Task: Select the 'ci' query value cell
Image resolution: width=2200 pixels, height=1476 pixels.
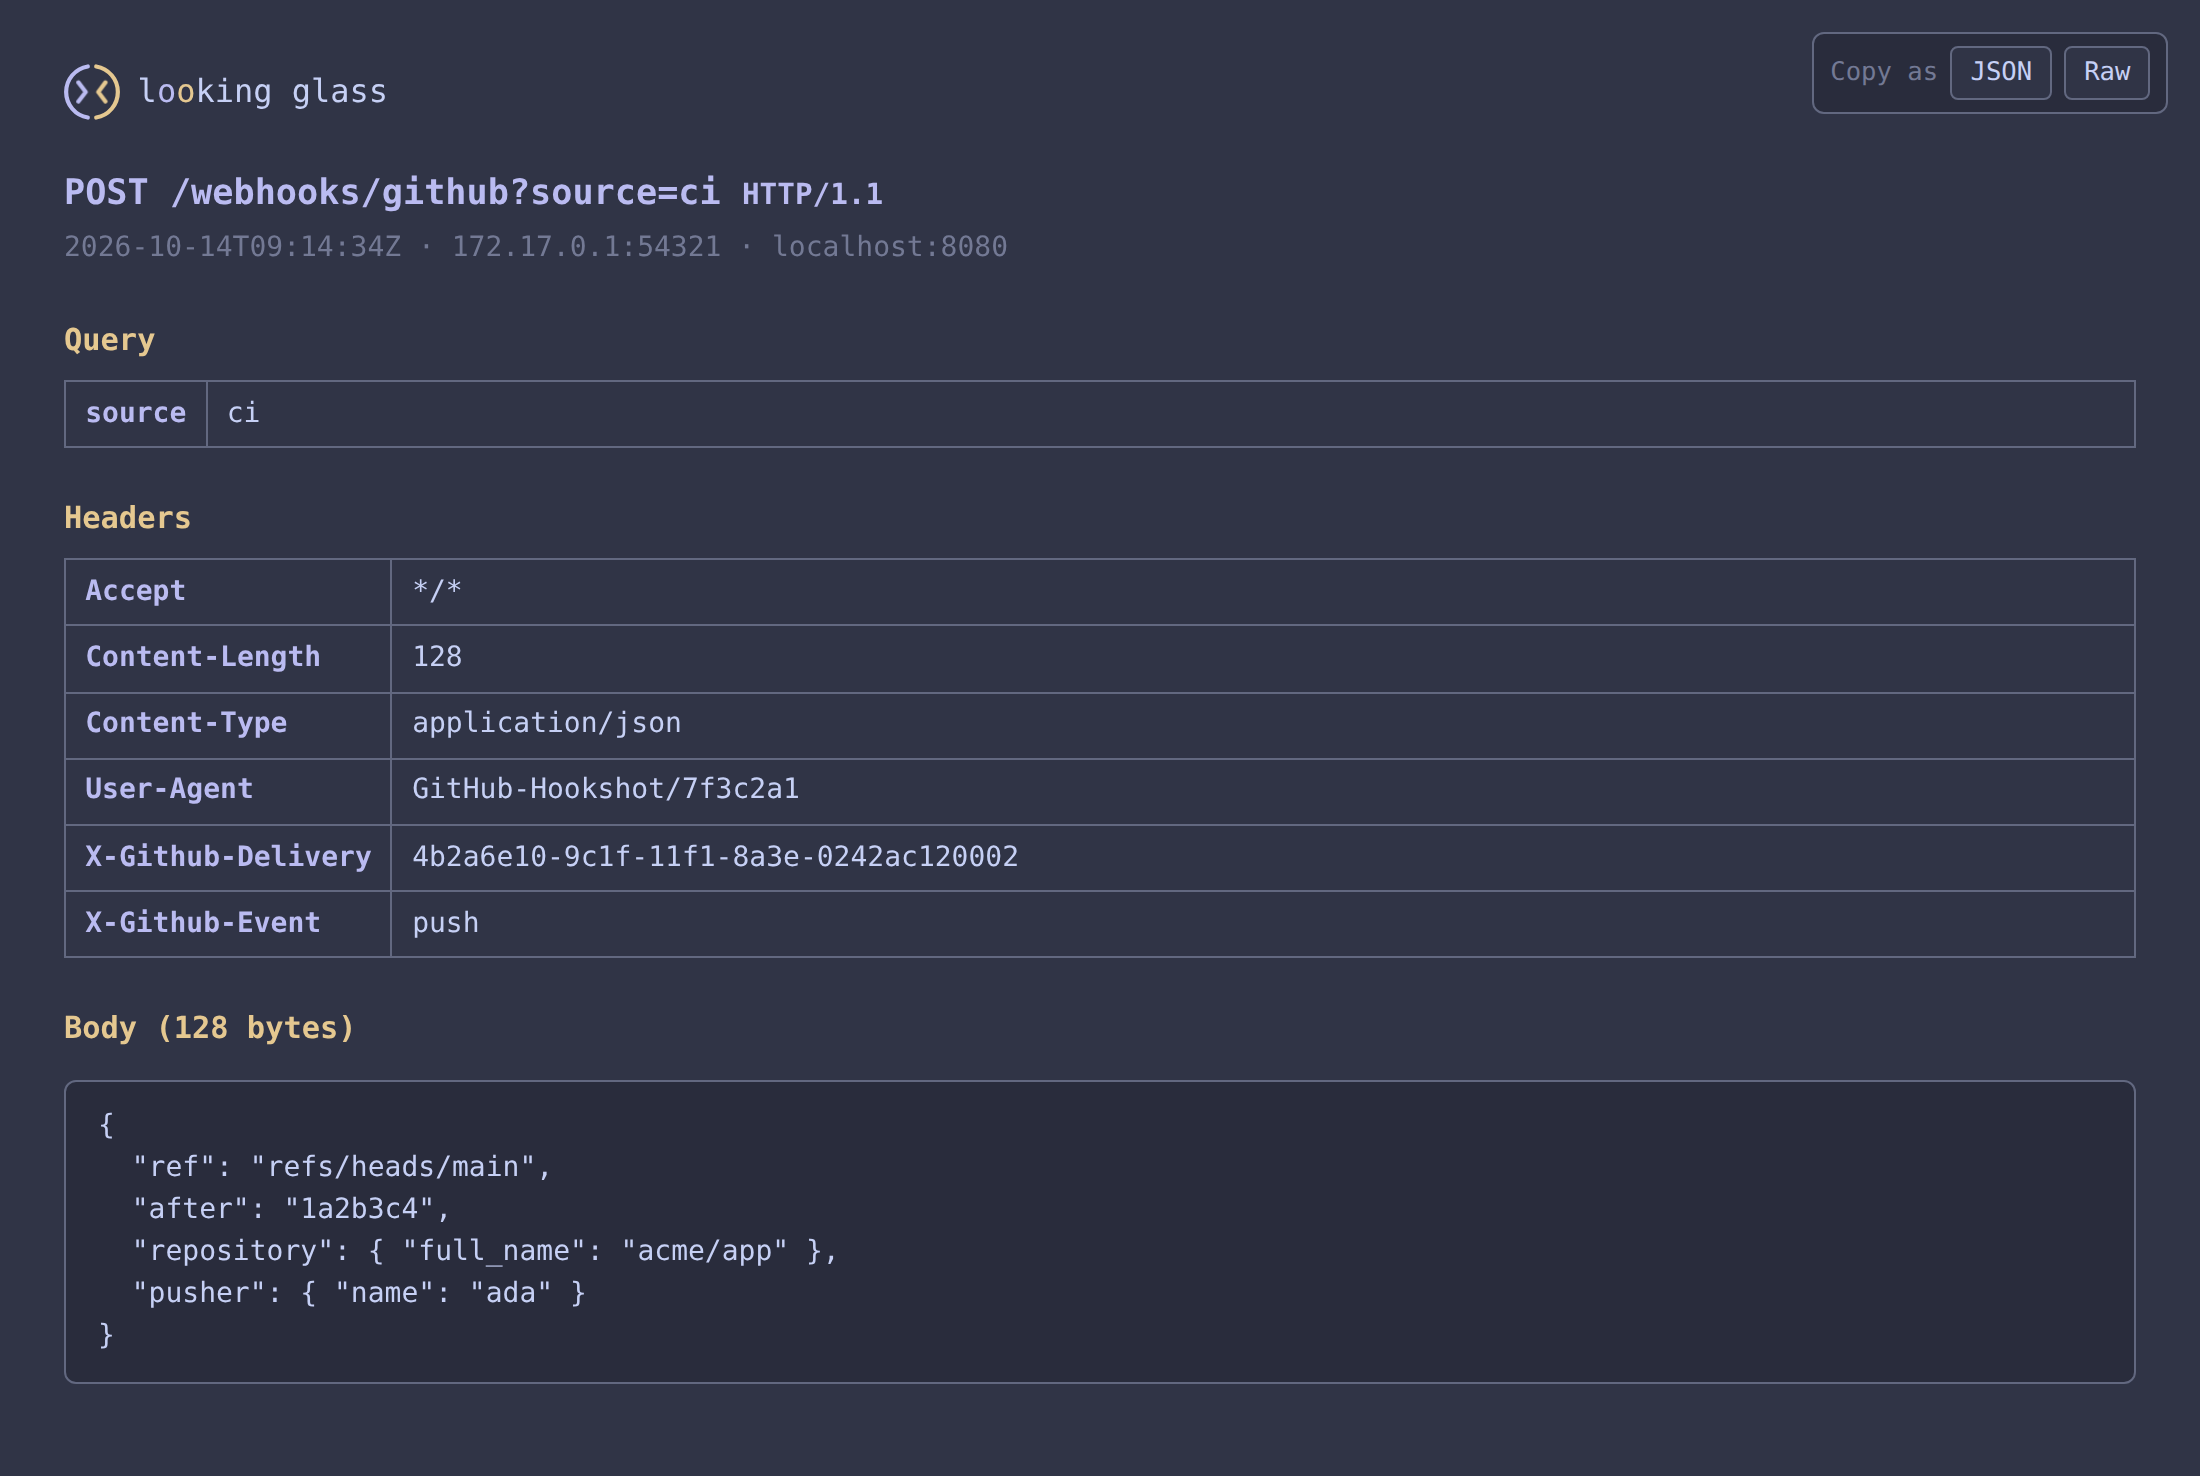Action: 1171,414
